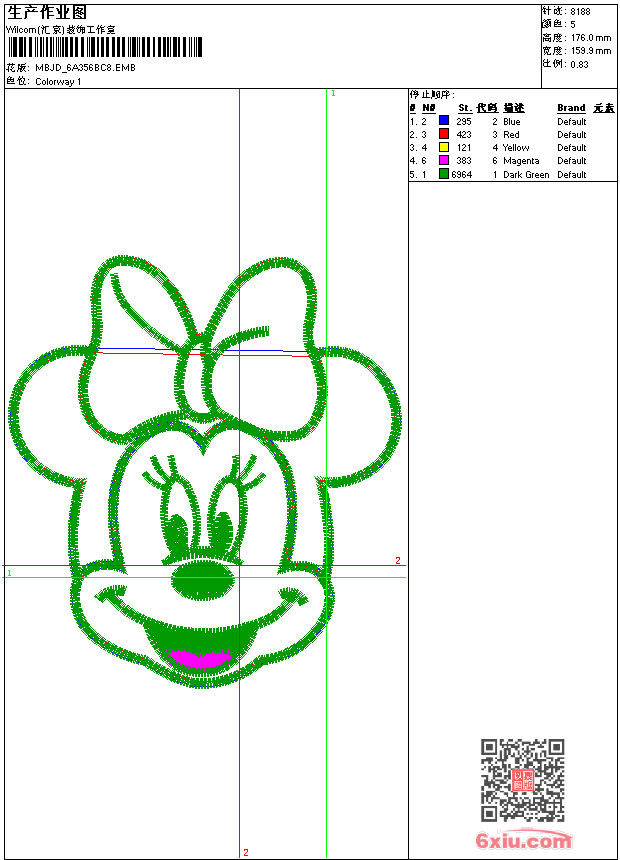Click 'Default' brand in the Blue row
Screen dimensions: 620x860
pos(571,122)
